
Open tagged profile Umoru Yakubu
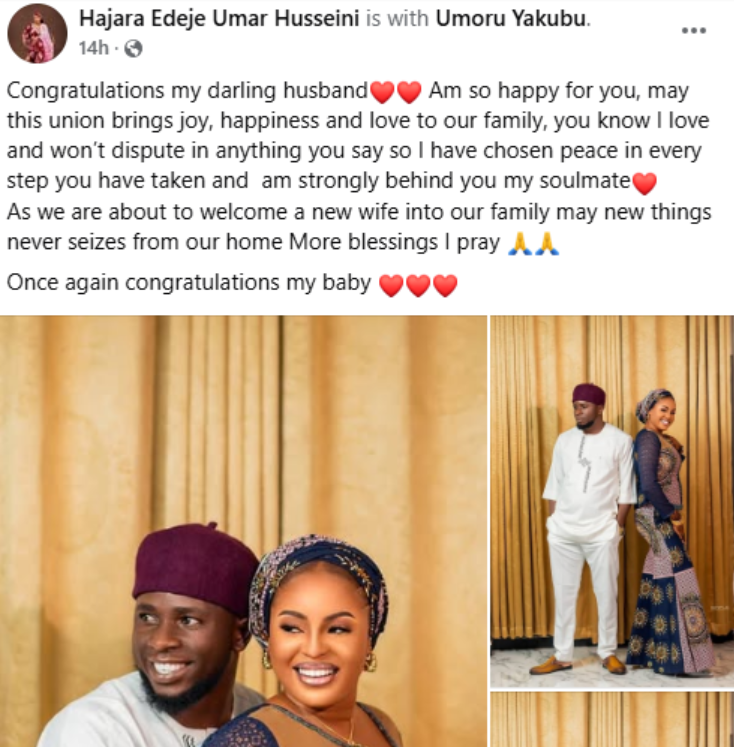coord(511,19)
